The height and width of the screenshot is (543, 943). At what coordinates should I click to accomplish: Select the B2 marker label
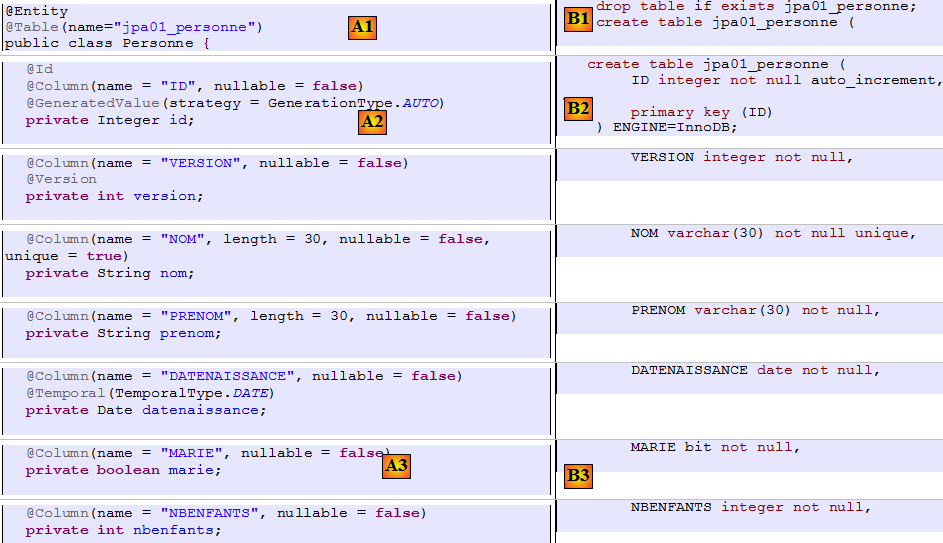[x=578, y=109]
